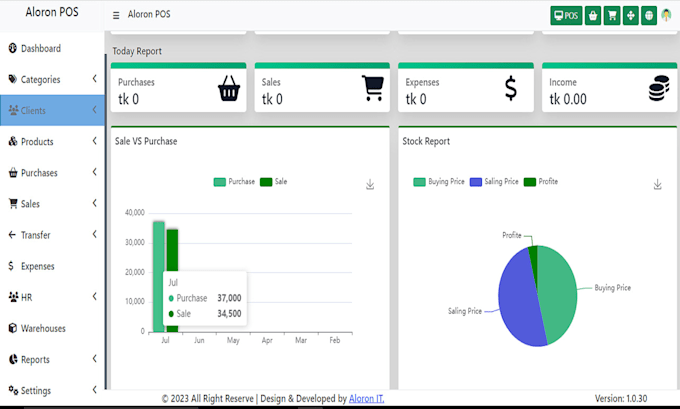Expand the Clients chevron

tap(95, 110)
